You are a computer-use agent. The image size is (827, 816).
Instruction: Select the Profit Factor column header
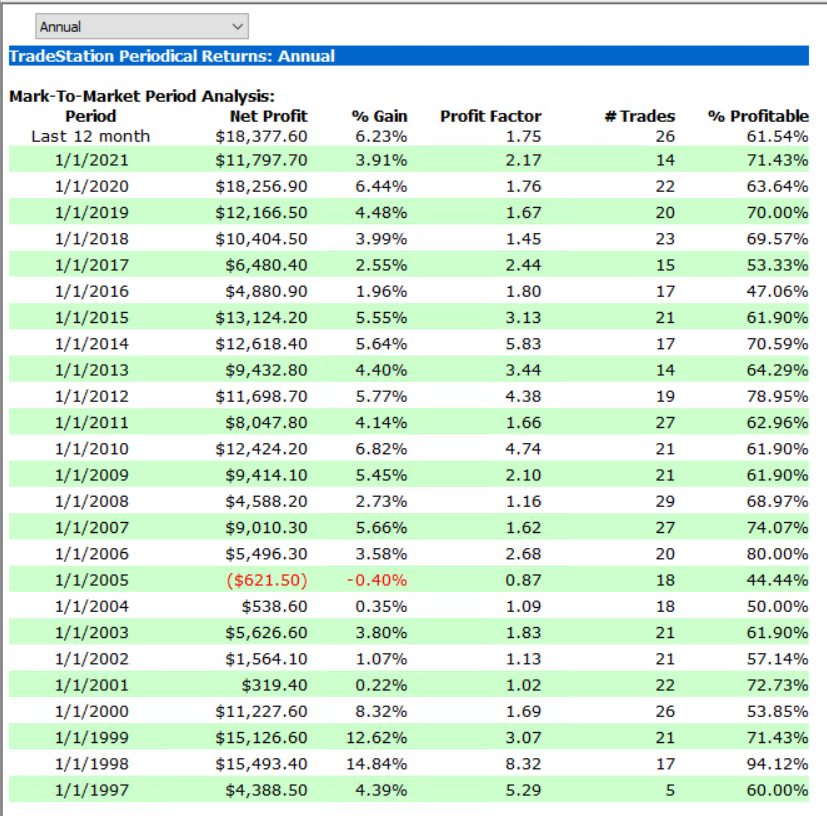[490, 116]
